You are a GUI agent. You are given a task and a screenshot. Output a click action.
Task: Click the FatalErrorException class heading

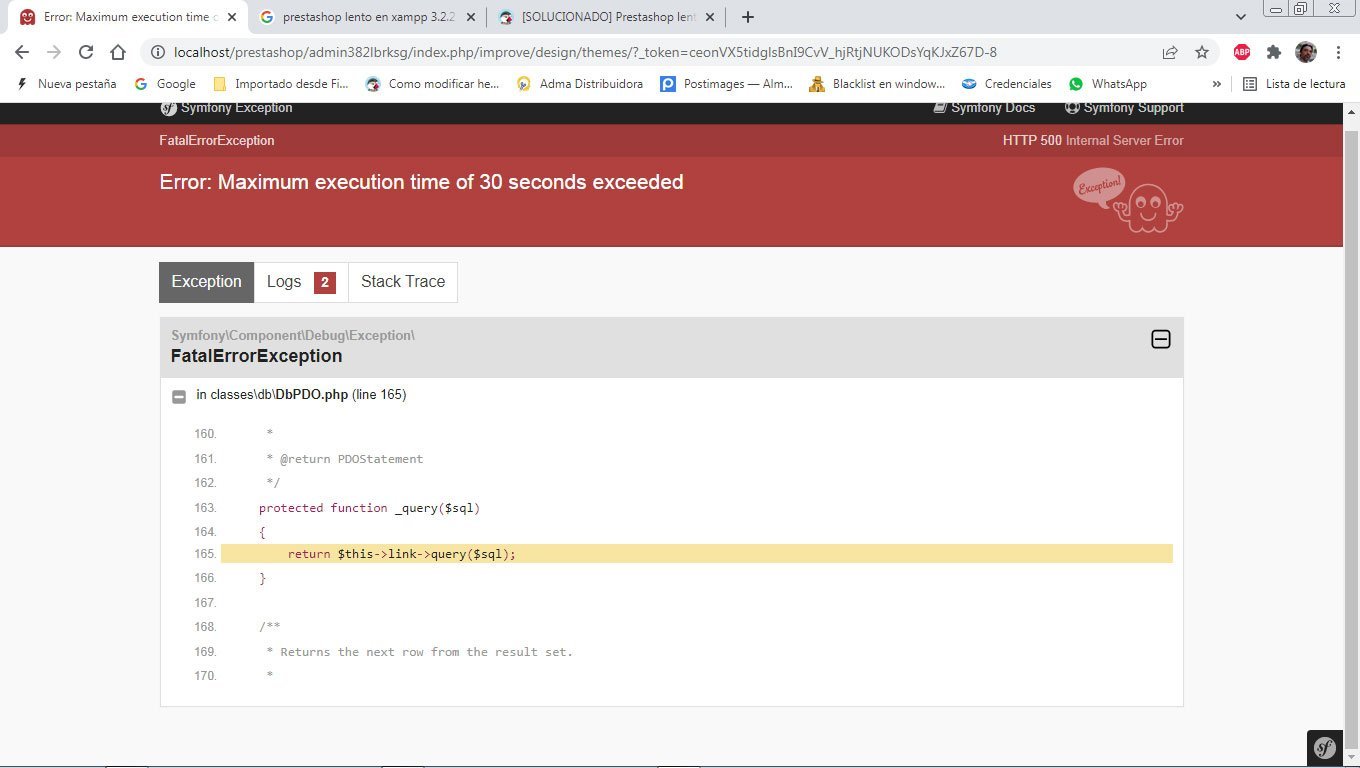(256, 356)
